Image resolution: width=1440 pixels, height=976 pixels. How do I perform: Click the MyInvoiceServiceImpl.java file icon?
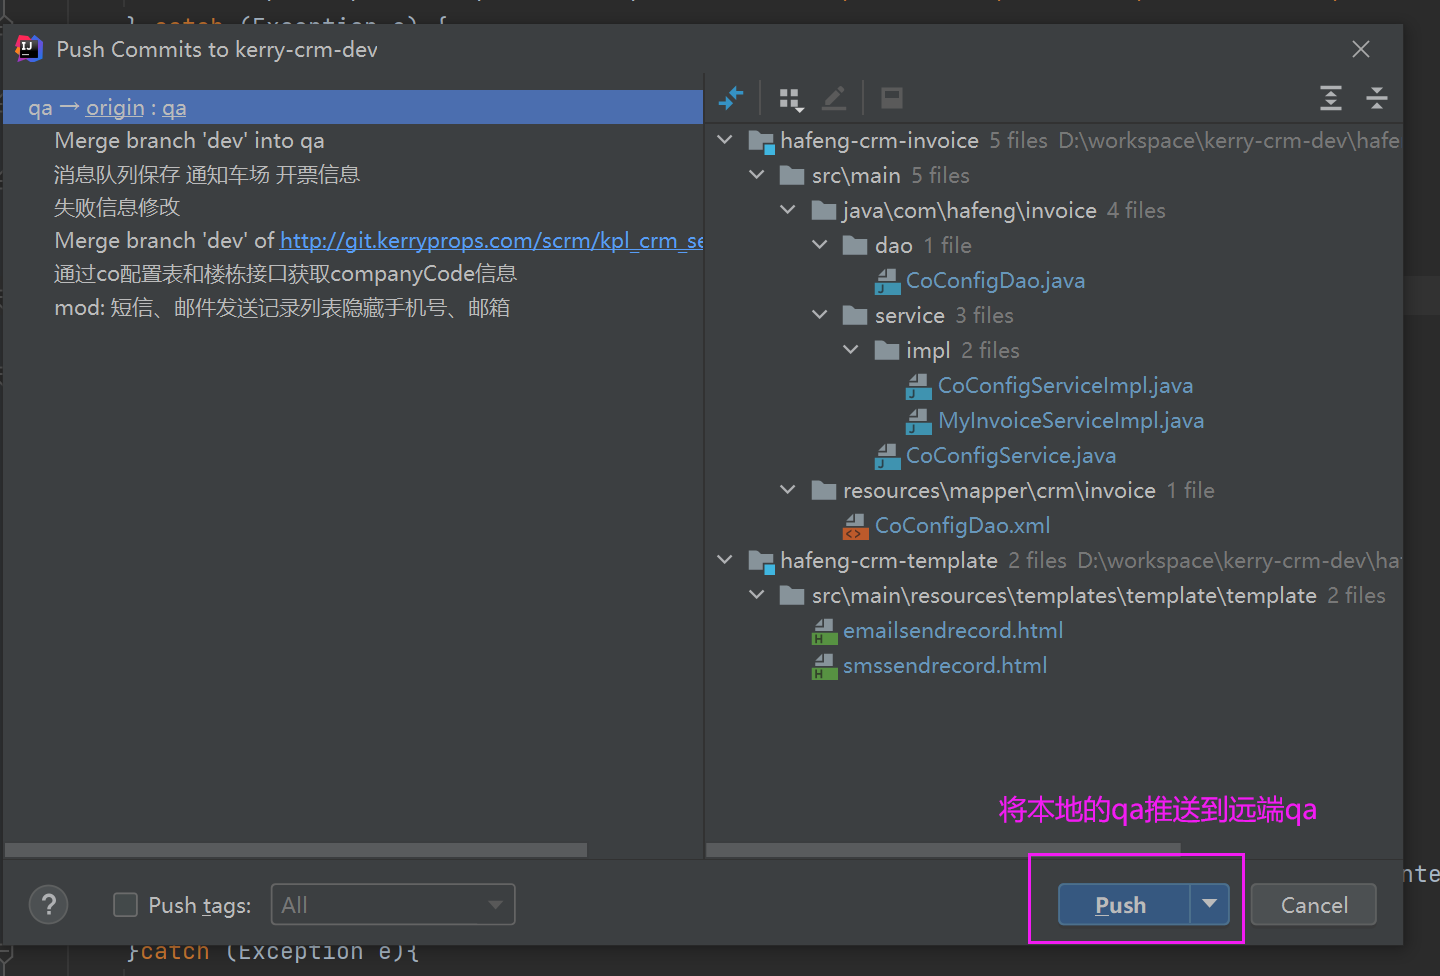pos(919,421)
